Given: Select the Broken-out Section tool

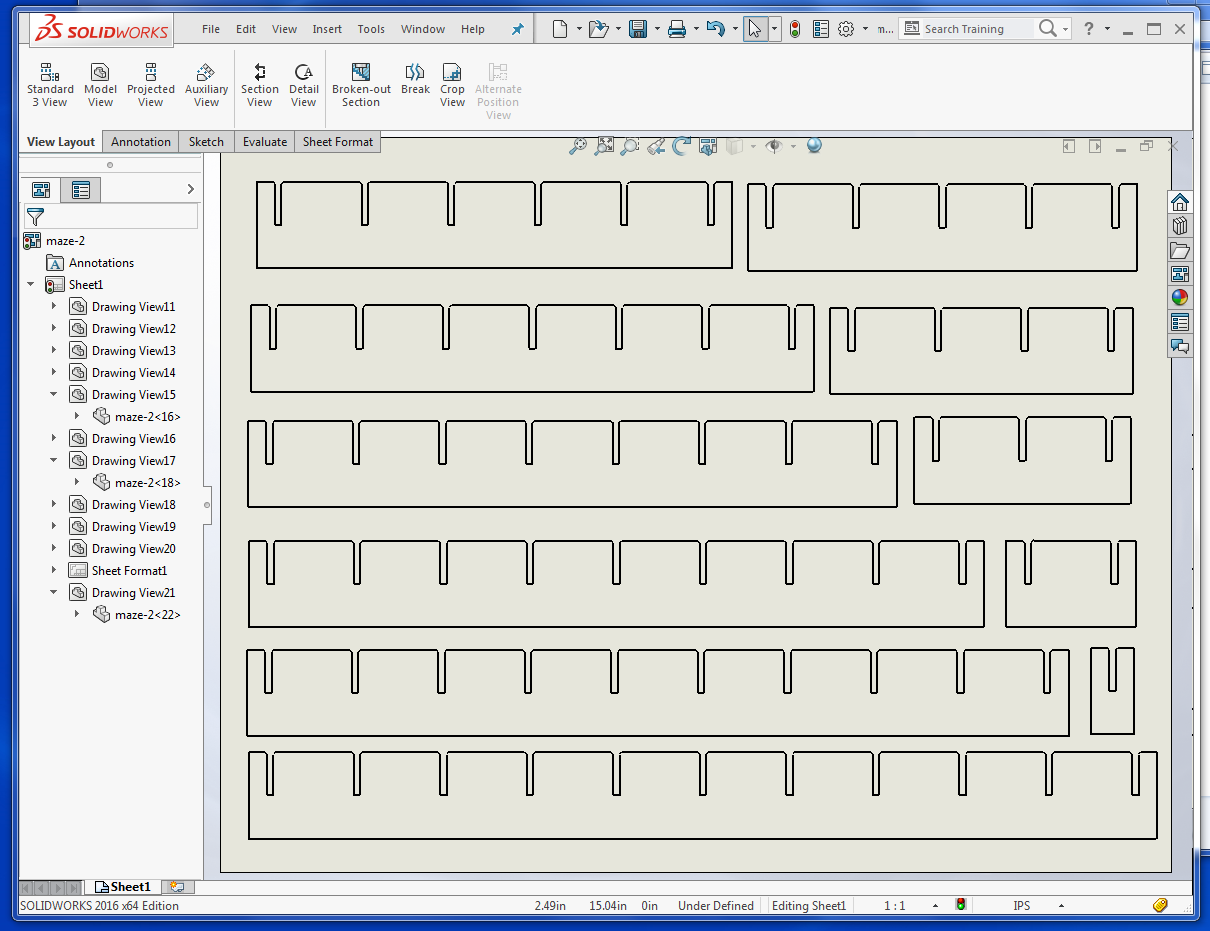Looking at the screenshot, I should click(361, 84).
